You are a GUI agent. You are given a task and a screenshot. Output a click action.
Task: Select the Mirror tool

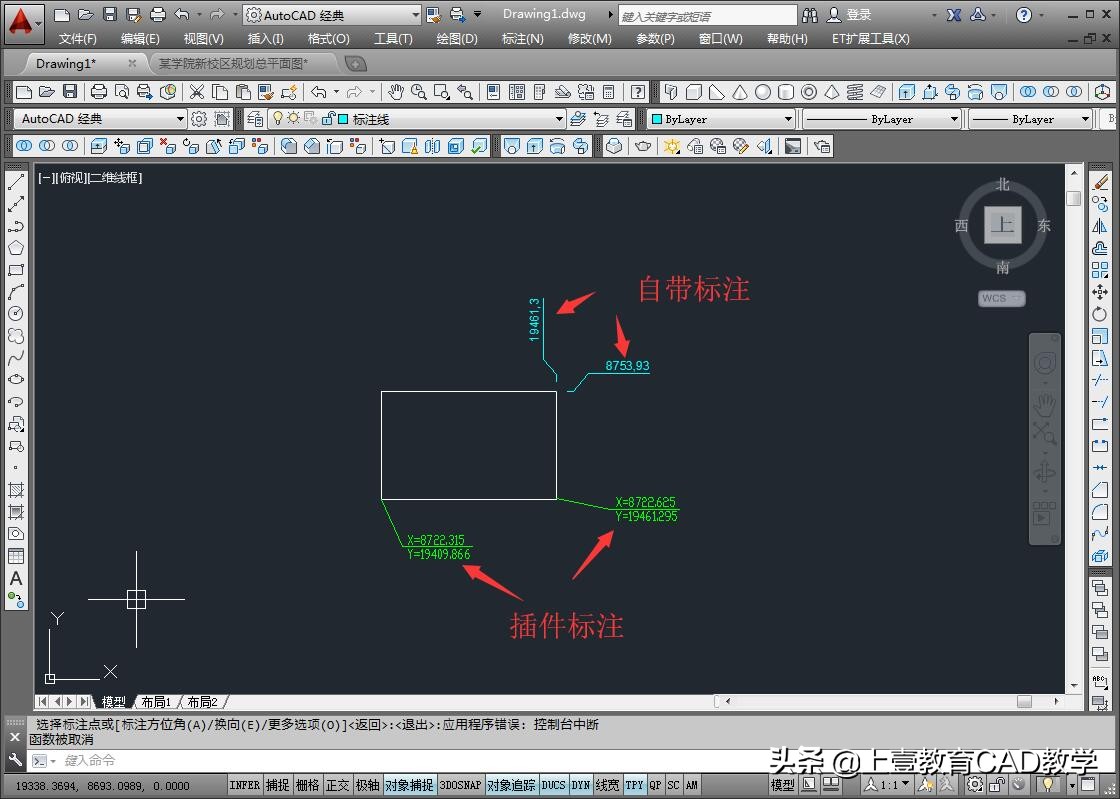[x=1100, y=226]
